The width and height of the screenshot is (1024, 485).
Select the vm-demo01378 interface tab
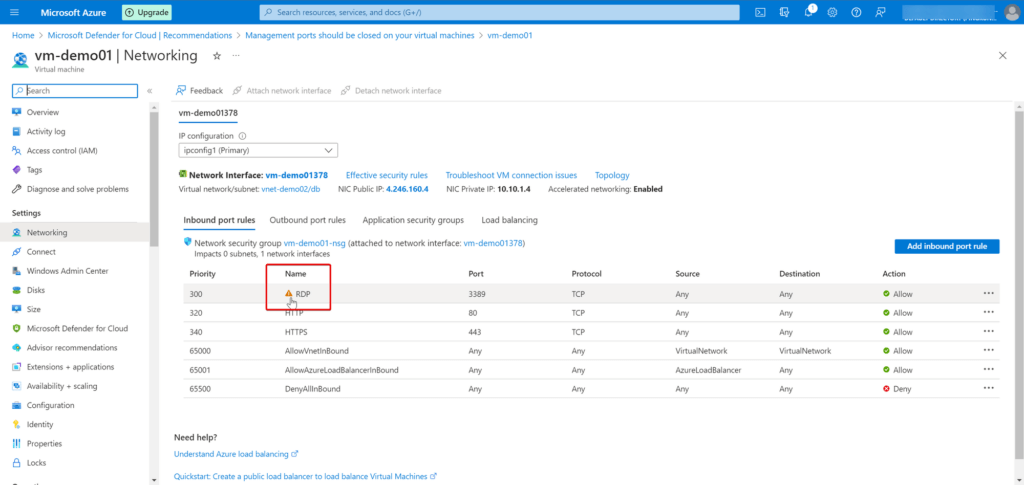point(208,112)
